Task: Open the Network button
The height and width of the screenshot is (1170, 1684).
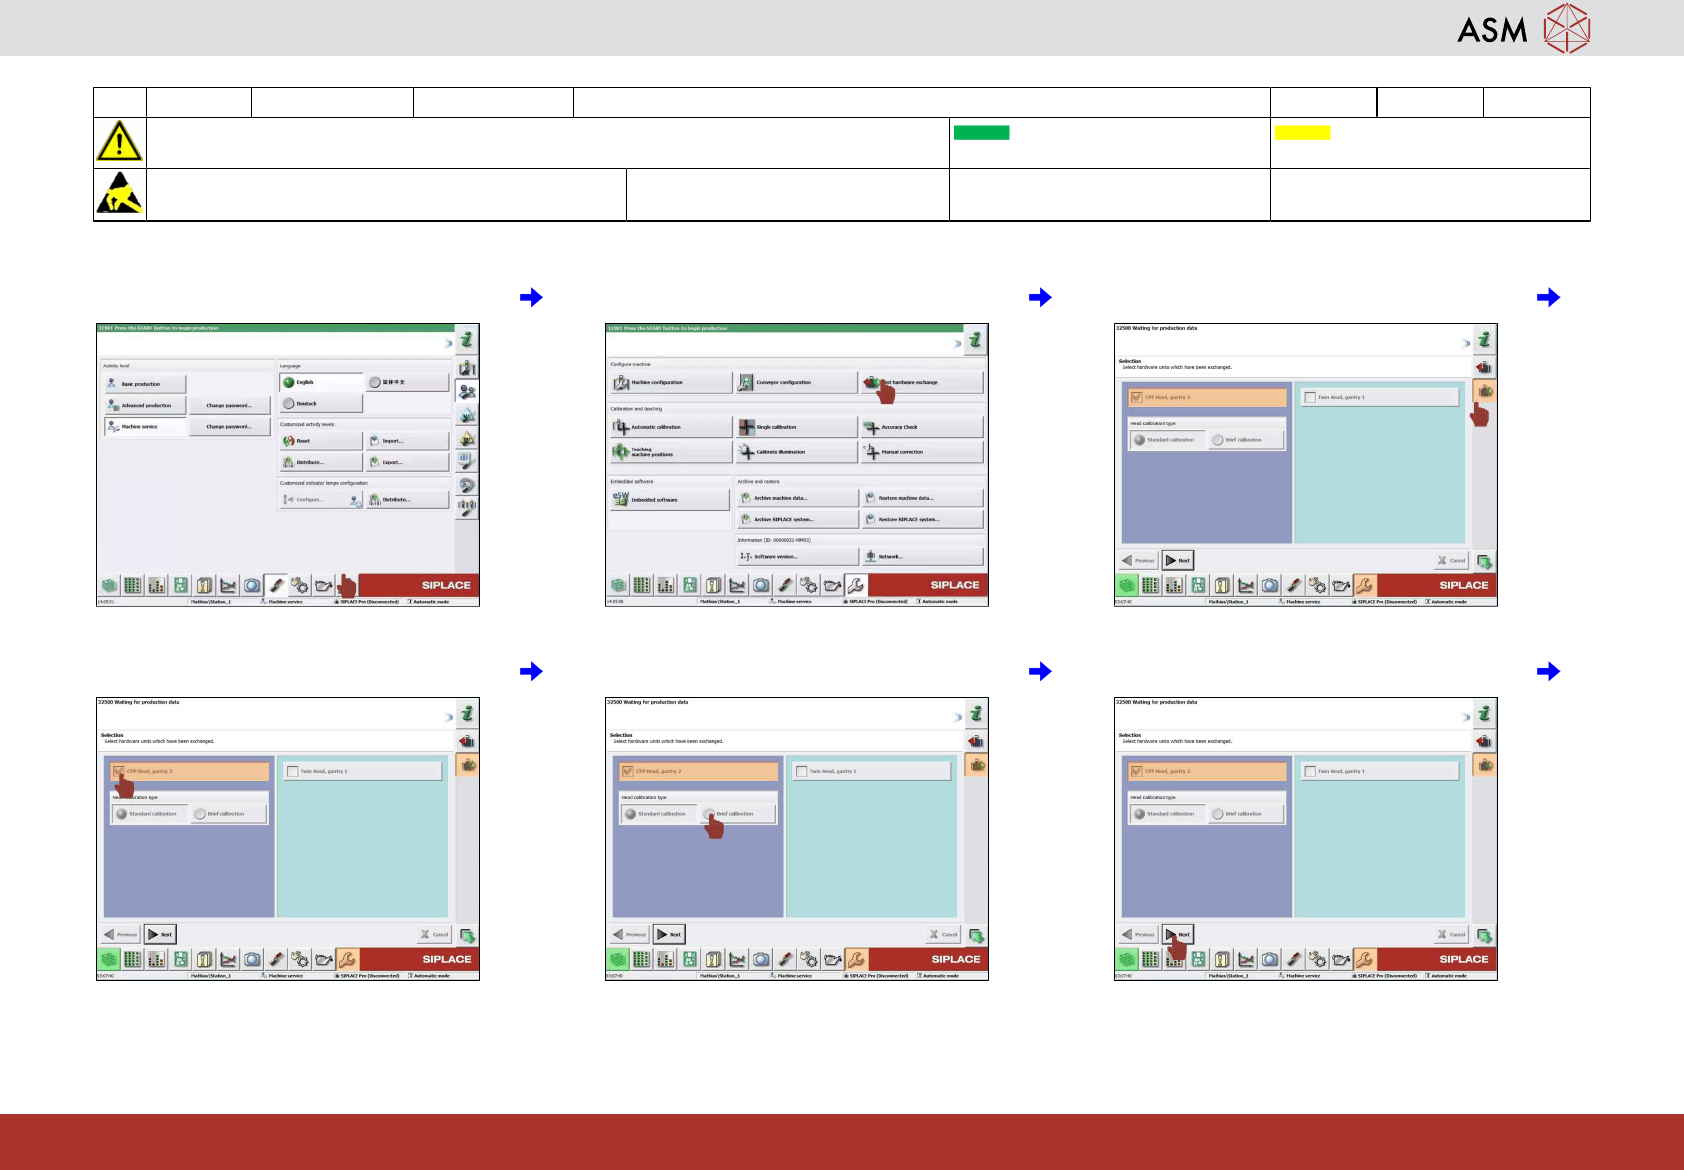Action: point(922,557)
